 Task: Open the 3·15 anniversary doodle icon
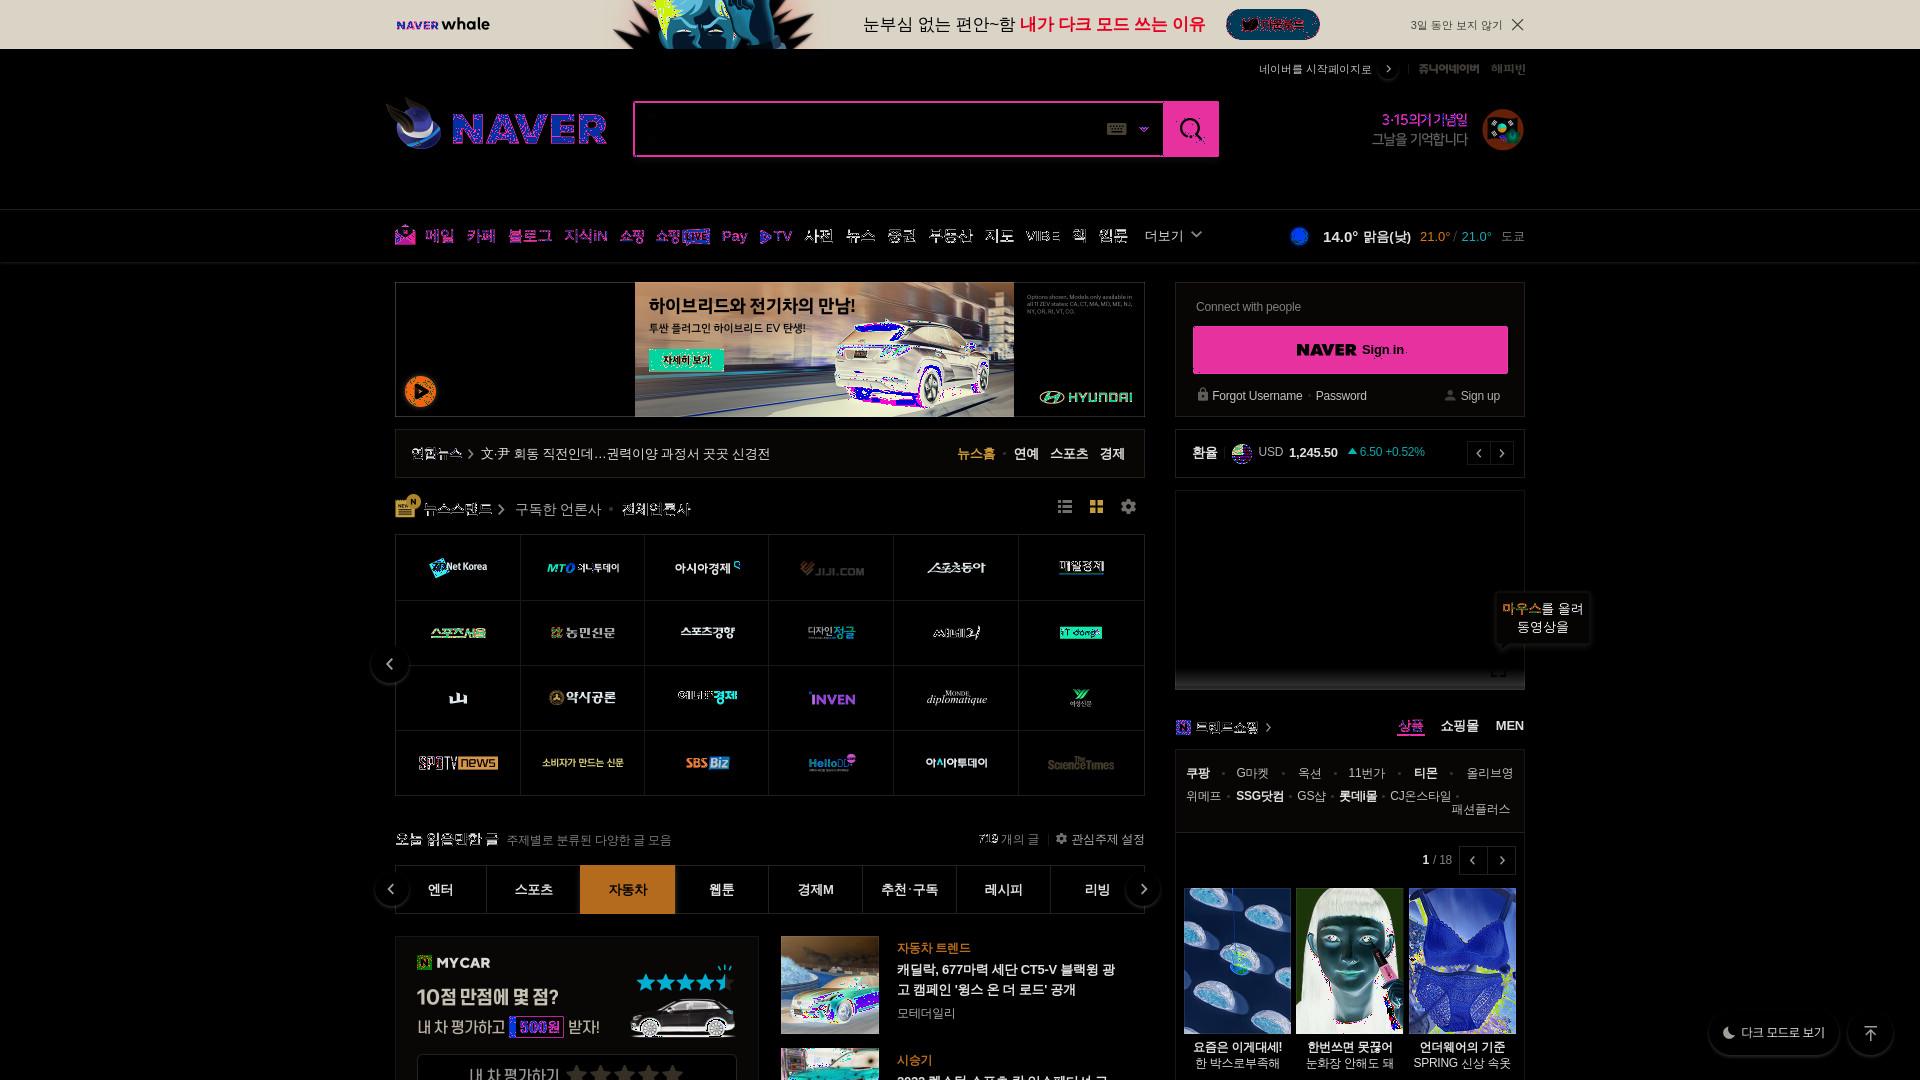click(x=1502, y=130)
